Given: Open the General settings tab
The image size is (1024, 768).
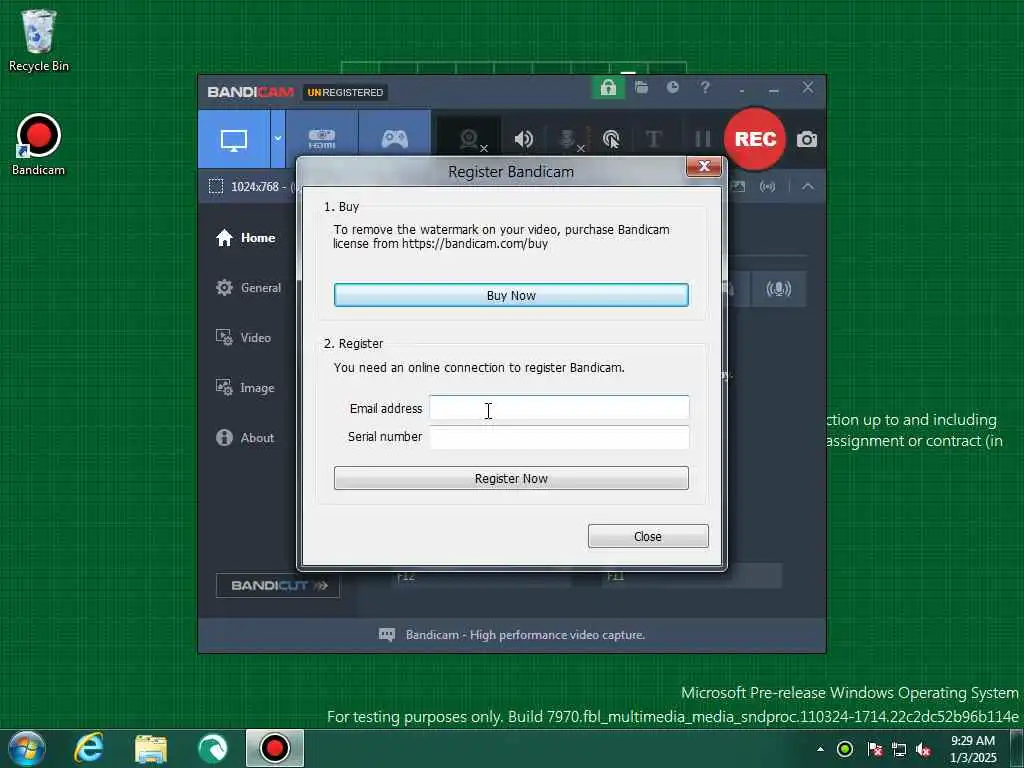Looking at the screenshot, I should 248,288.
